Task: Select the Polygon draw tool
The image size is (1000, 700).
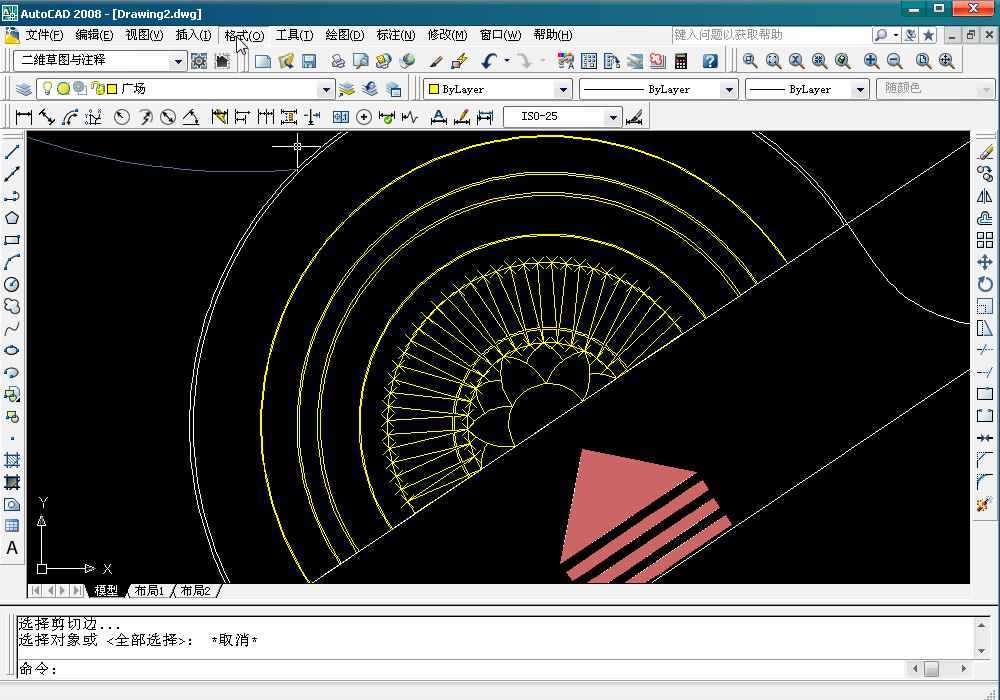Action: pyautogui.click(x=12, y=218)
